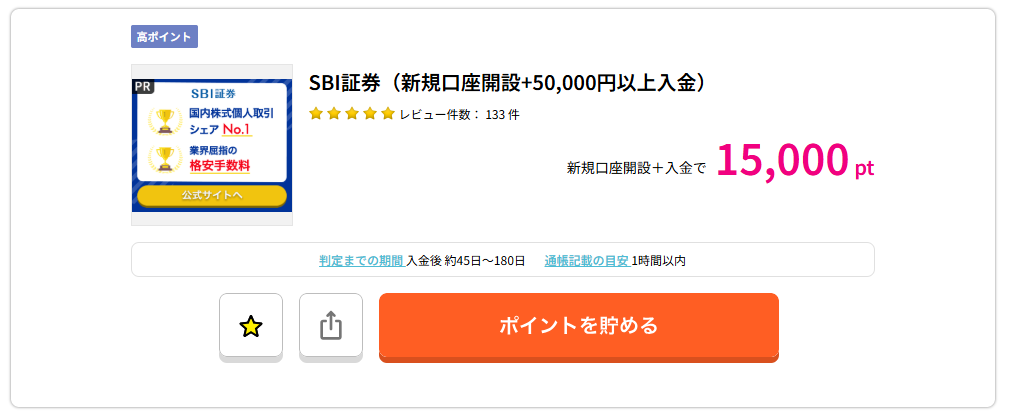Add offer to favorites with star button
Image resolution: width=1010 pixels, height=416 pixels.
pos(251,325)
